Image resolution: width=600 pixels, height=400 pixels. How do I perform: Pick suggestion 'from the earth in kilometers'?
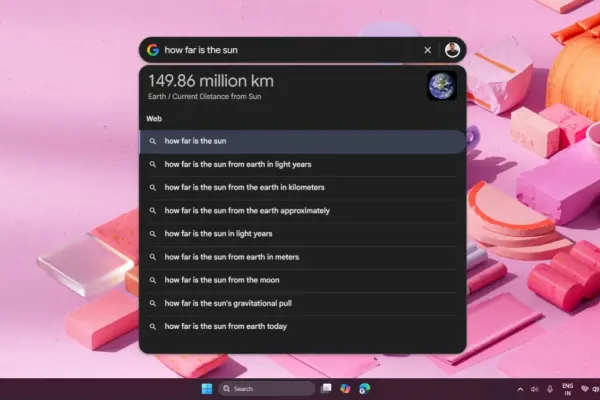pos(302,188)
